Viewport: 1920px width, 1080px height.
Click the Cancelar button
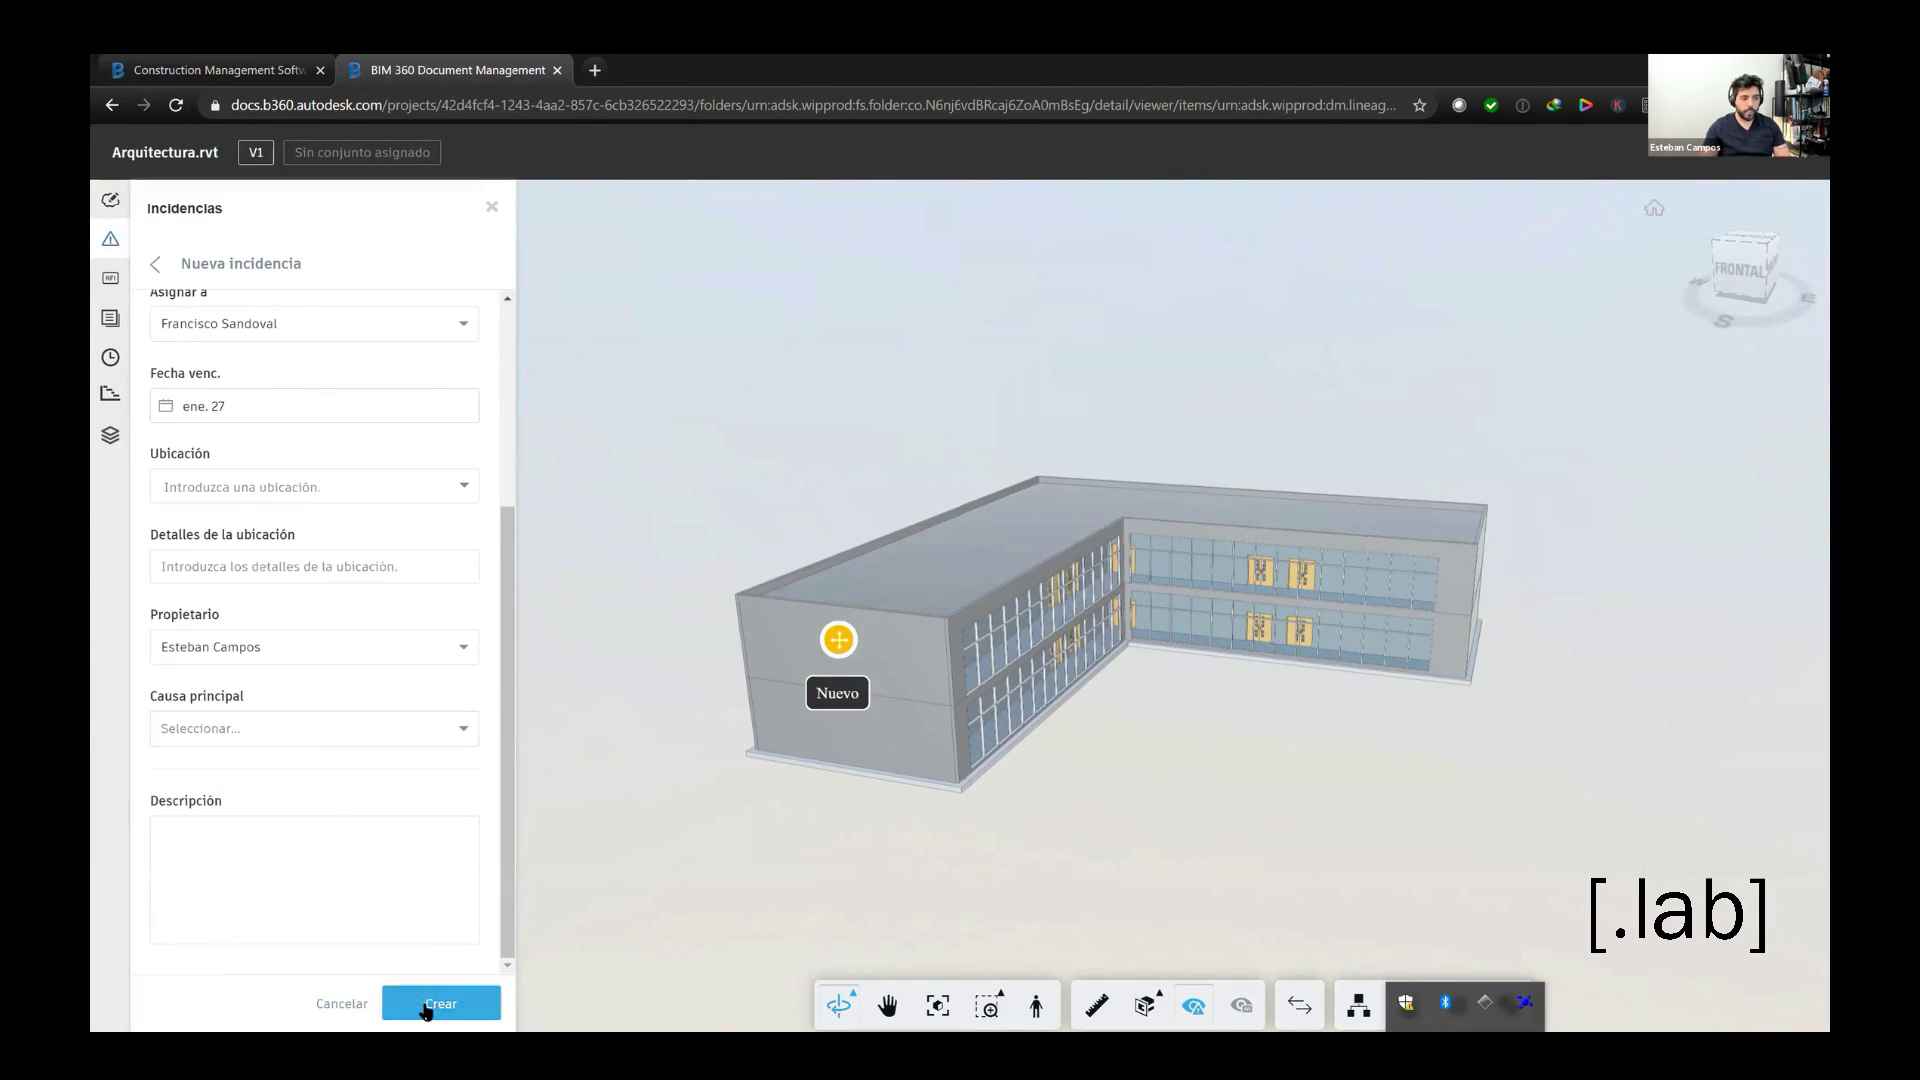click(x=341, y=1003)
